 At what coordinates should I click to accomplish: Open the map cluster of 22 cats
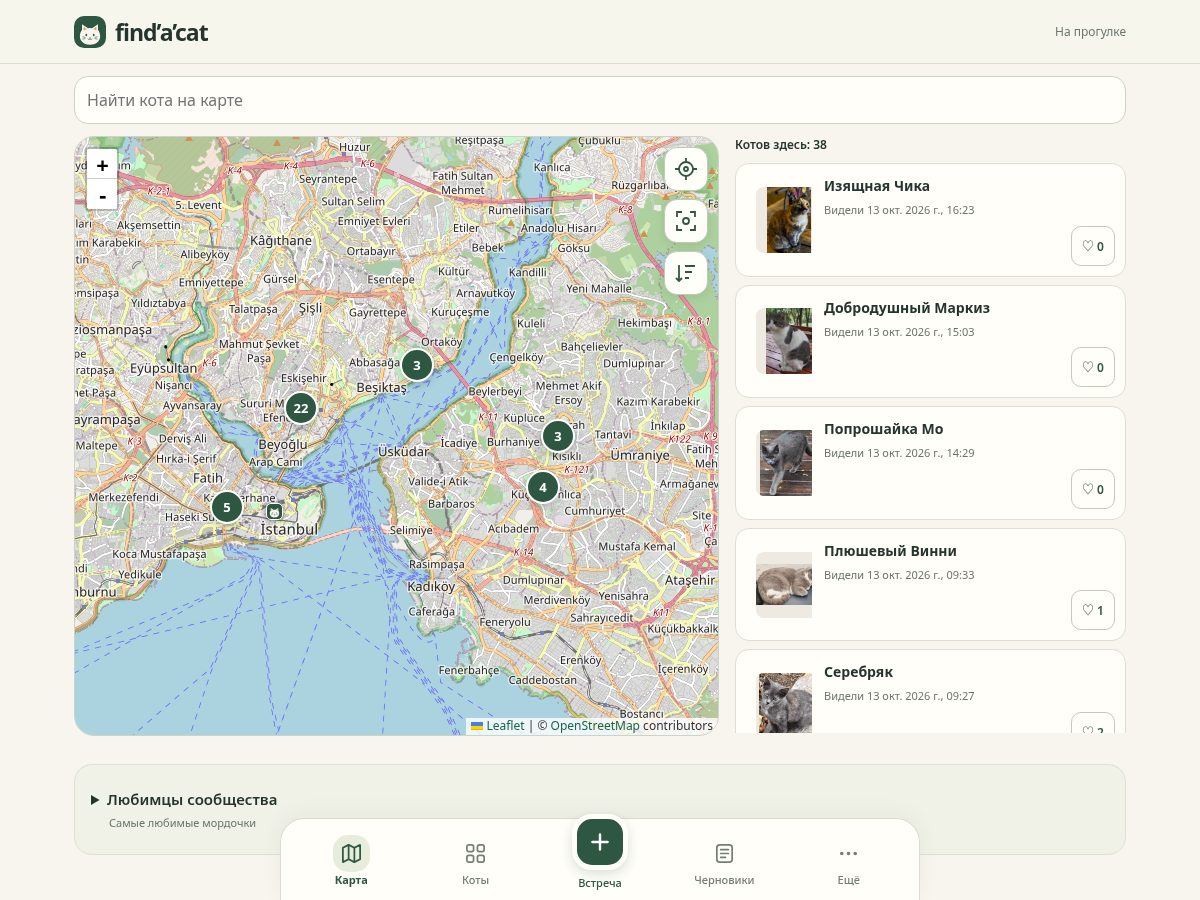point(301,408)
